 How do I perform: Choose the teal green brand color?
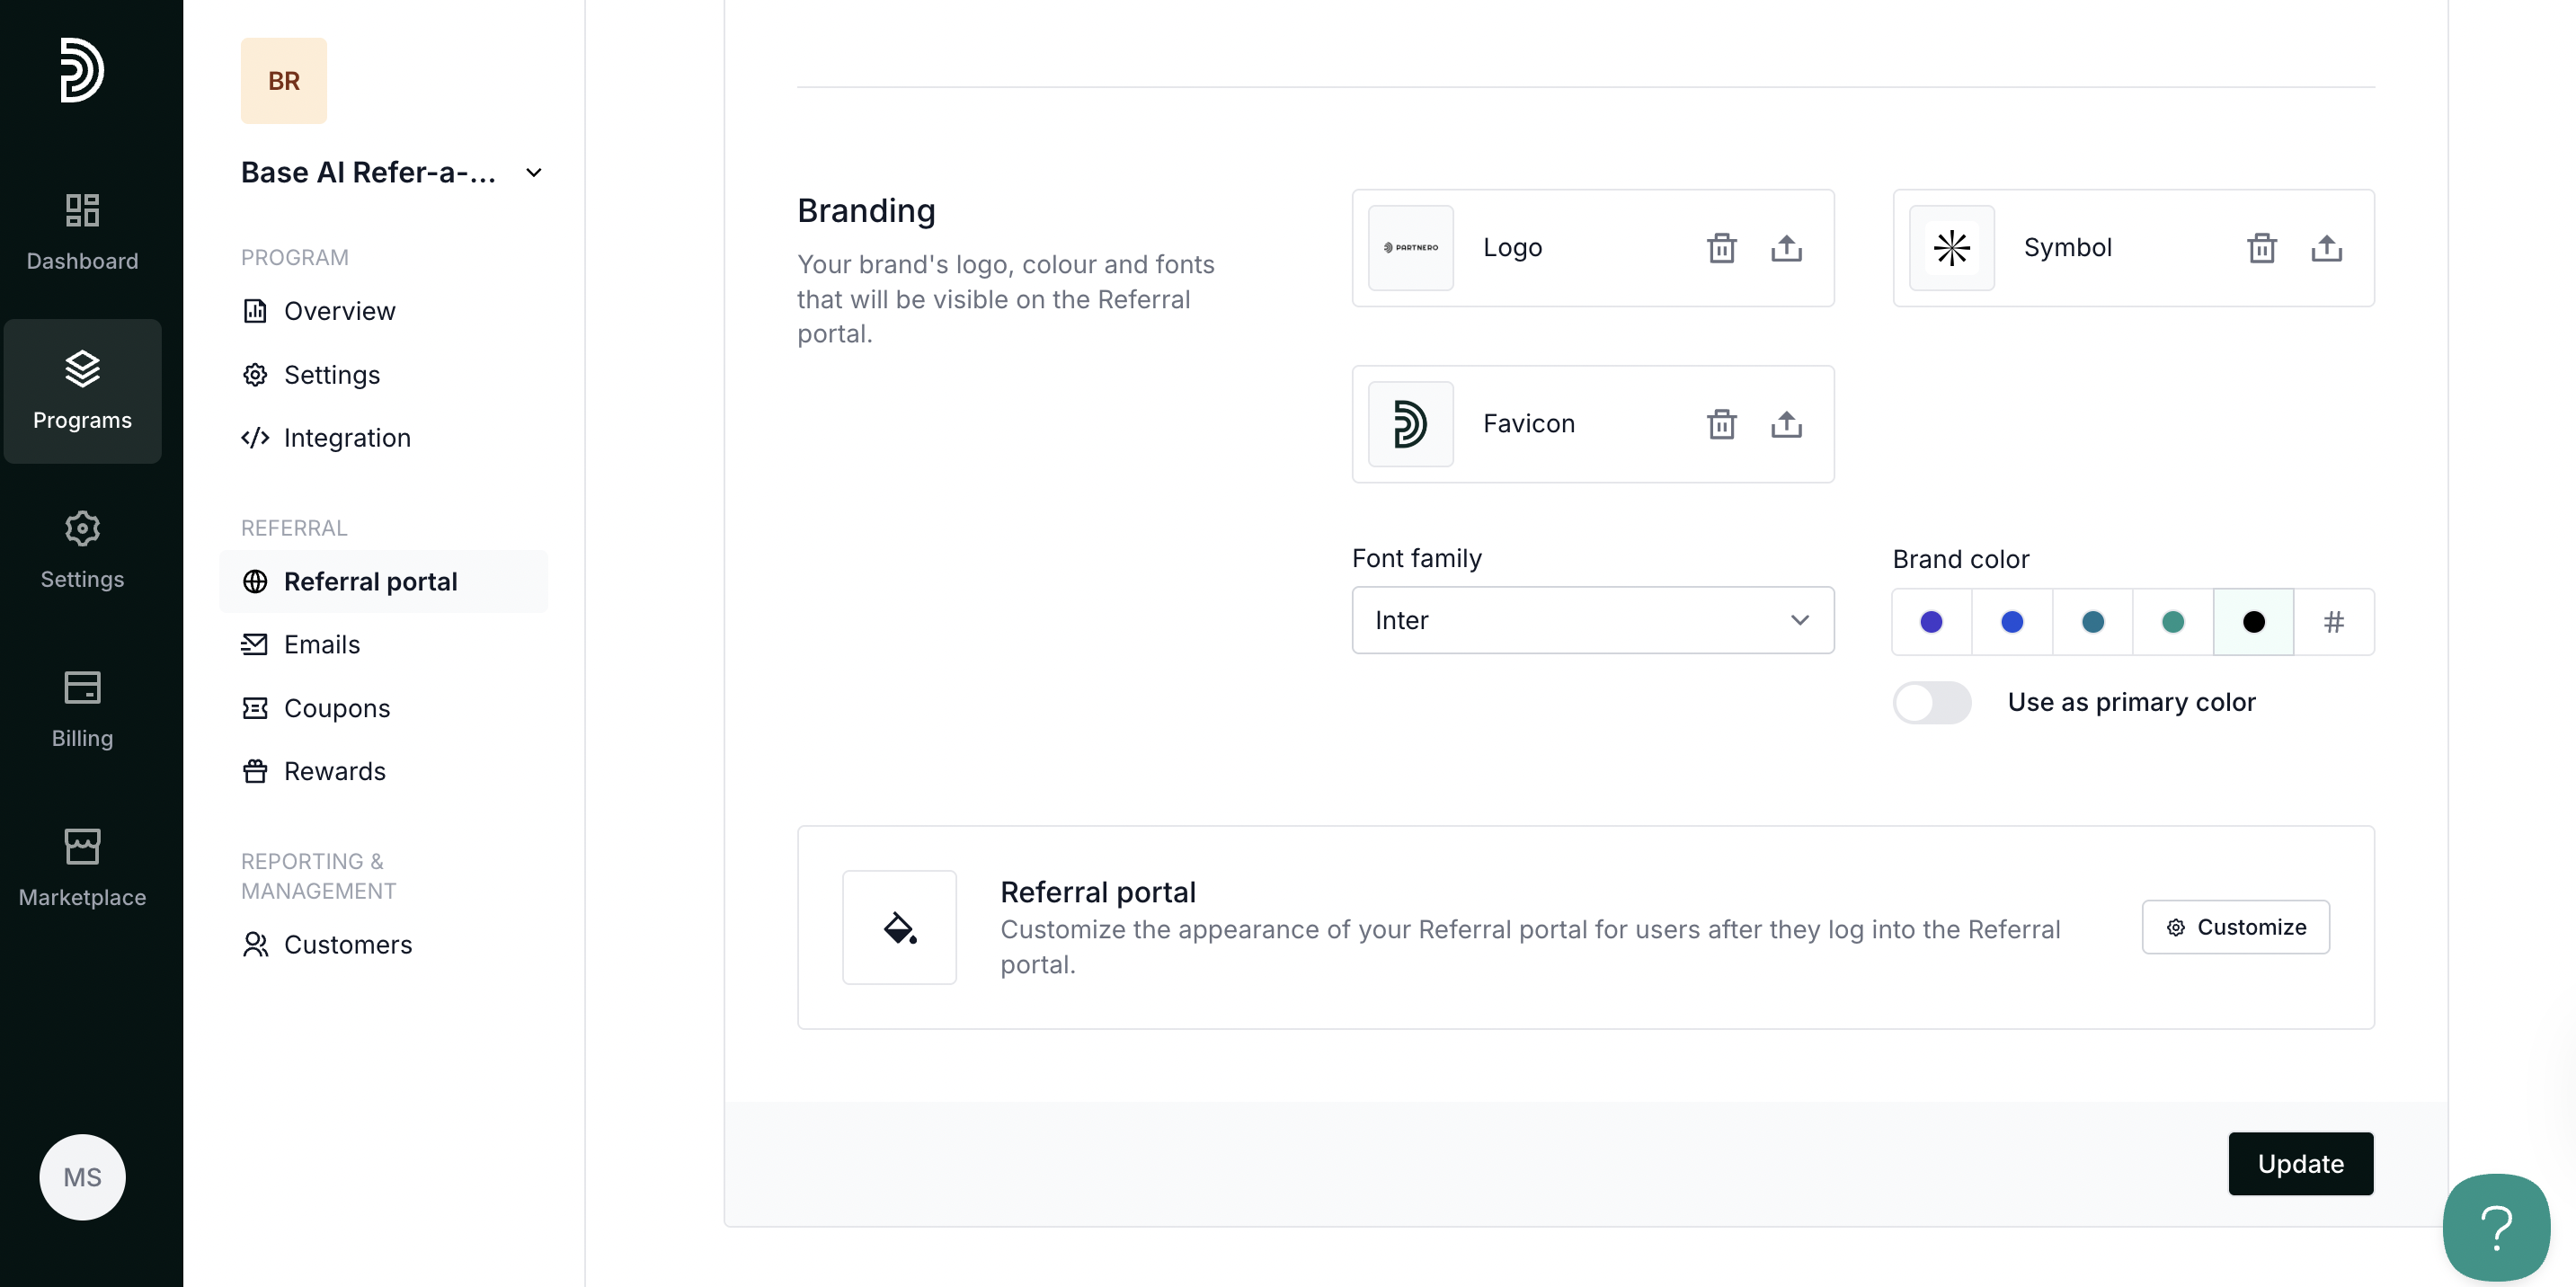tap(2172, 622)
